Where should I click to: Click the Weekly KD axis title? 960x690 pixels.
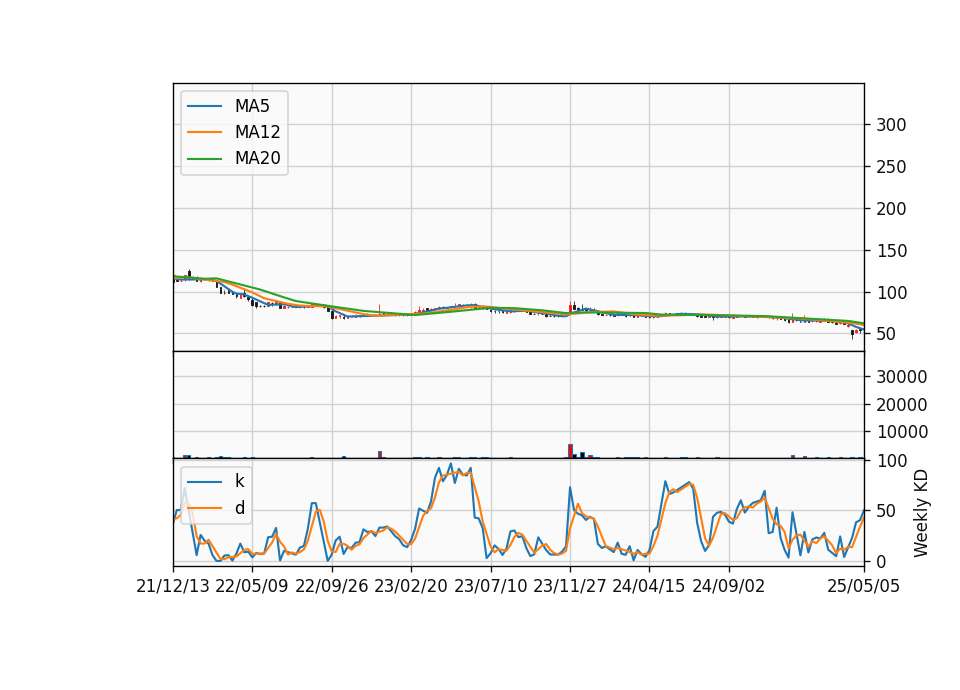click(x=920, y=513)
